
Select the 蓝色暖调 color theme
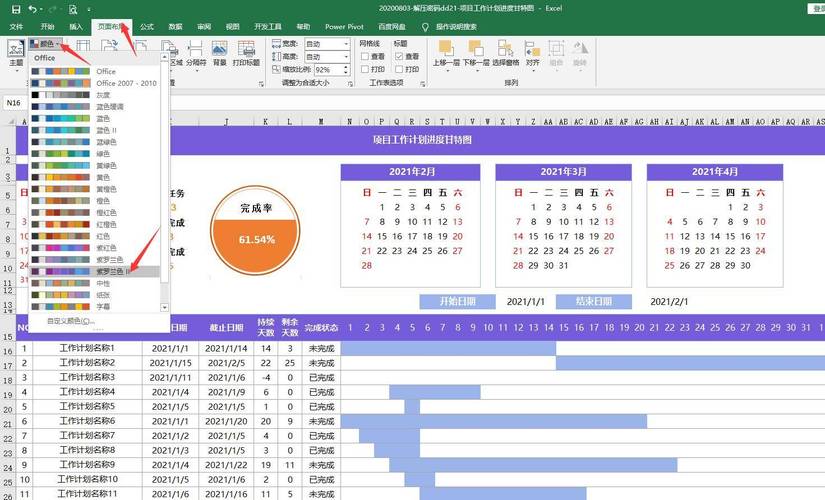(95, 107)
